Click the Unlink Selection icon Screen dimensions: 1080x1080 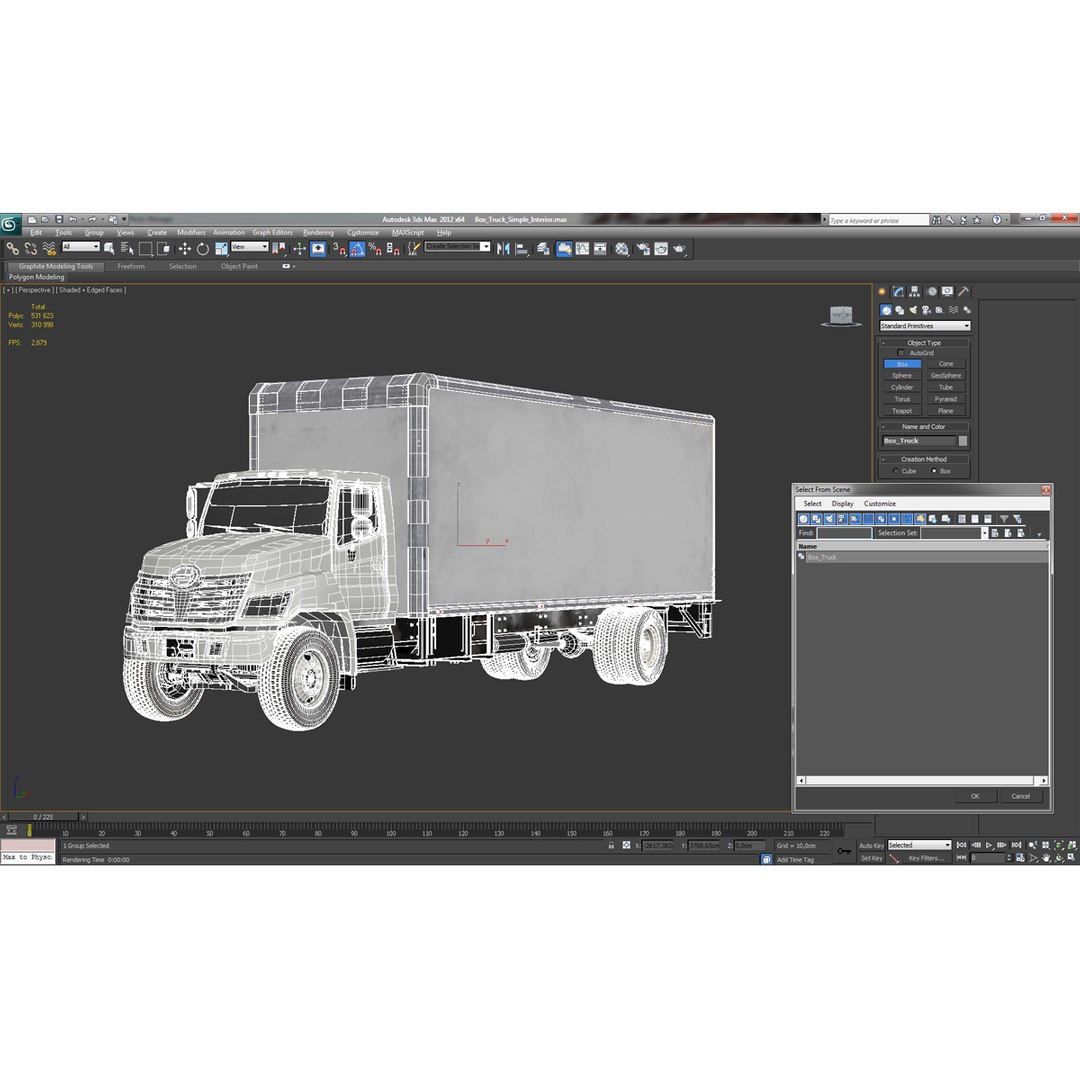(30, 249)
